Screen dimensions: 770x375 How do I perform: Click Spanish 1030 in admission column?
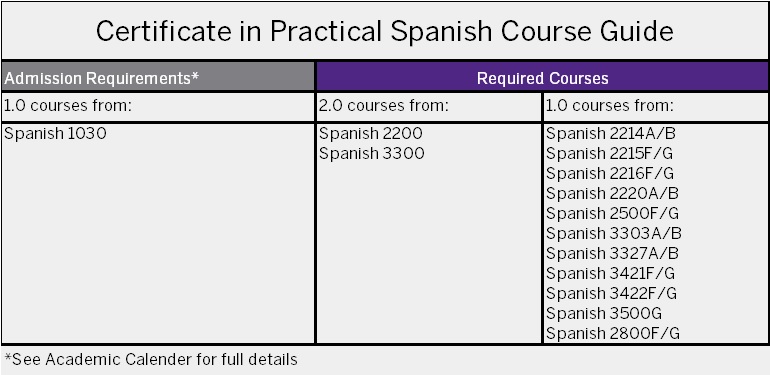[55, 134]
